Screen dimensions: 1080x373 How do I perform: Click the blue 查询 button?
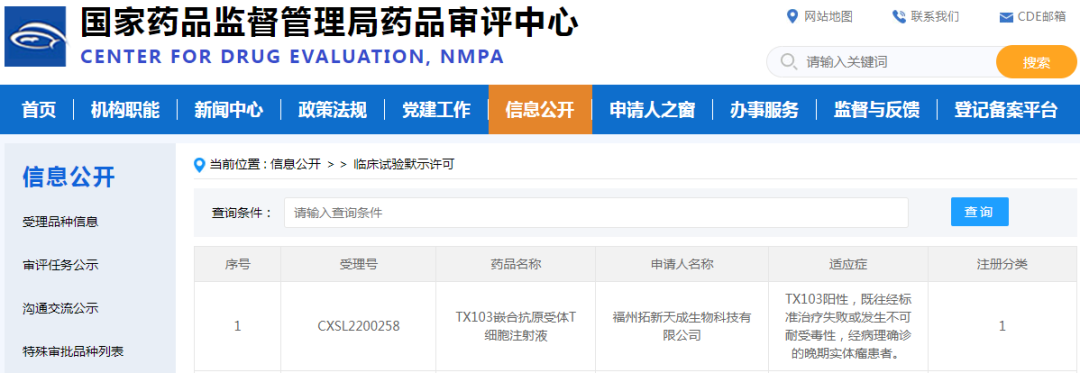[x=979, y=212]
